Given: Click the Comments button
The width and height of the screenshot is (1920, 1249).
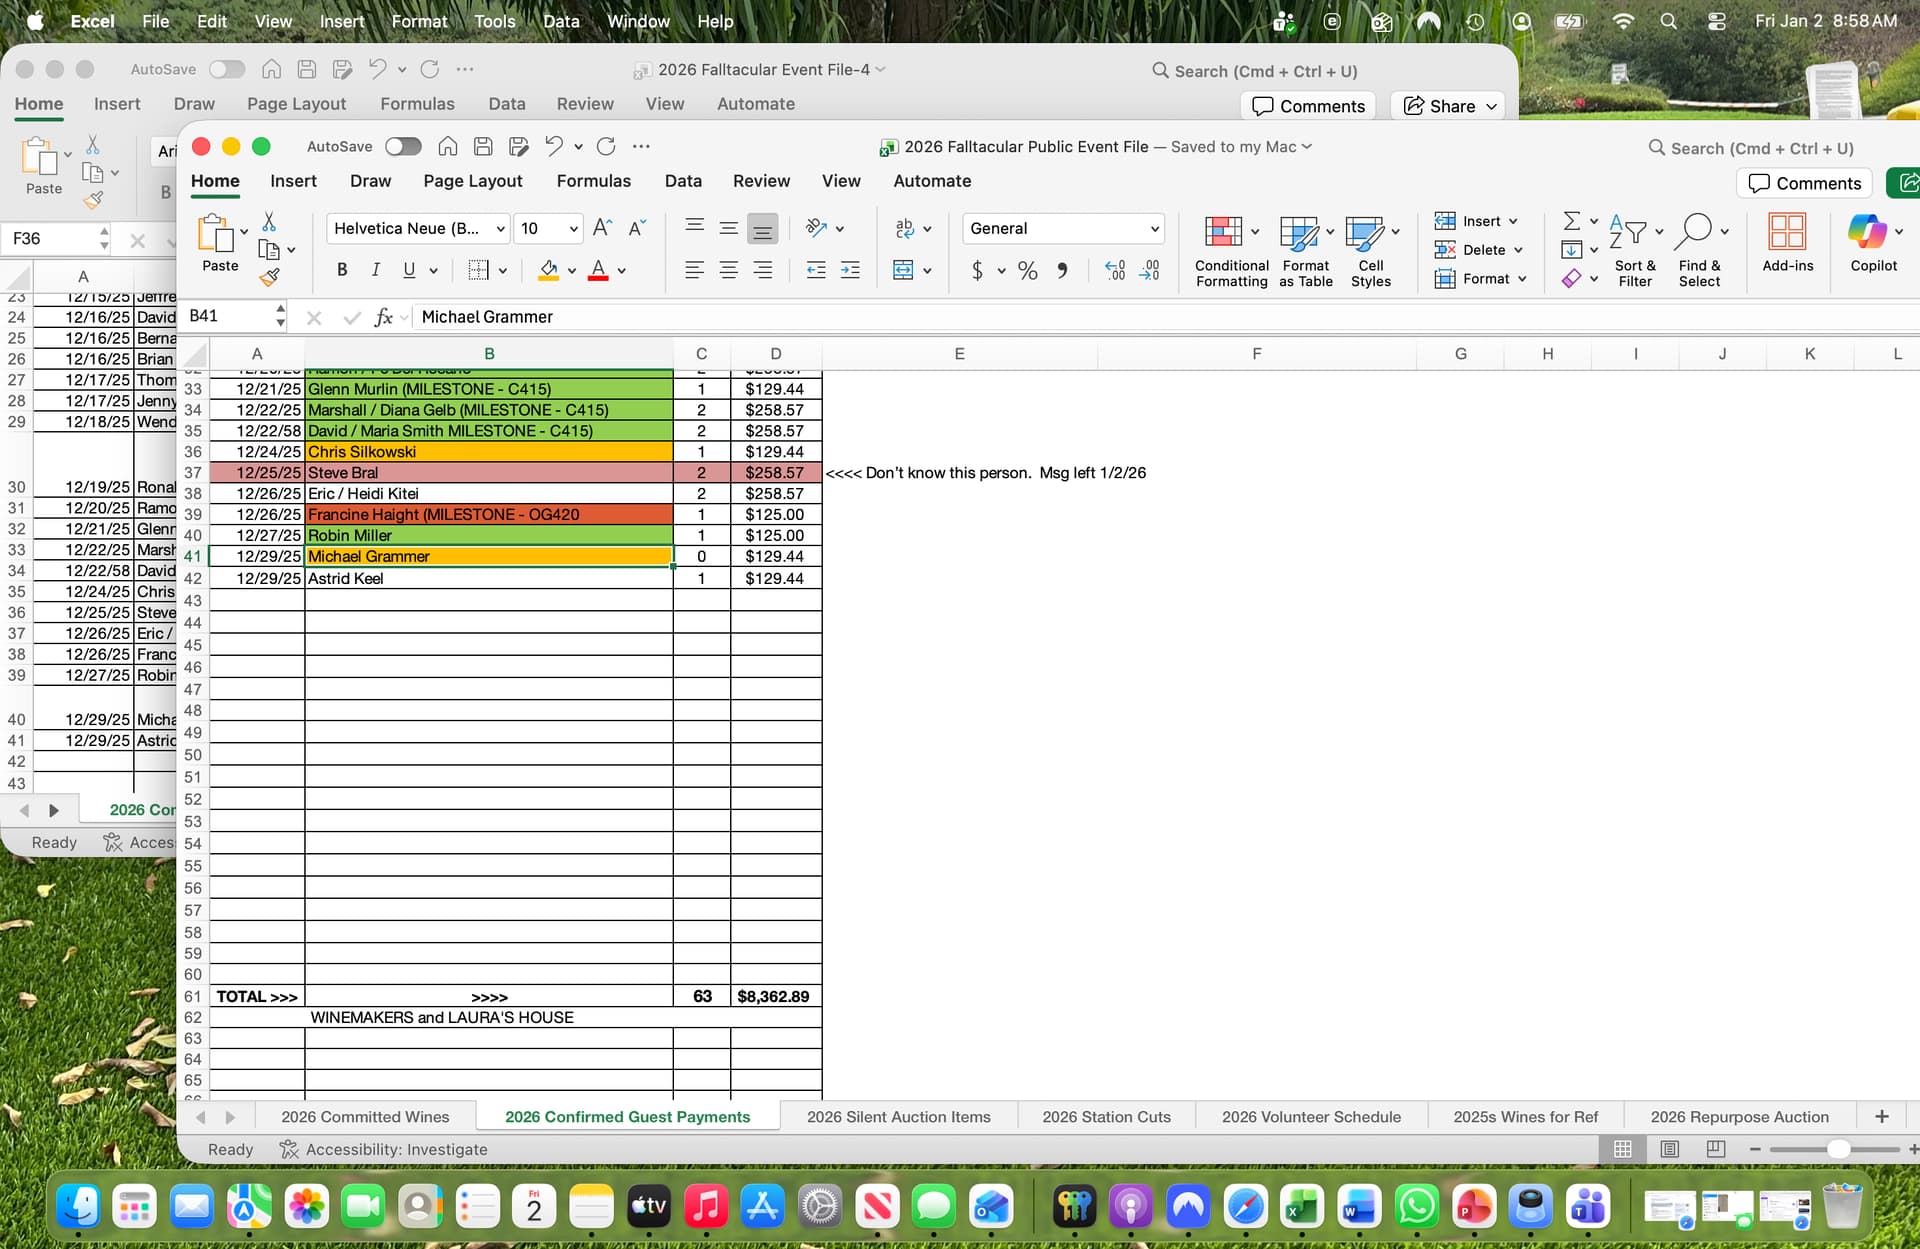Looking at the screenshot, I should tap(1805, 183).
